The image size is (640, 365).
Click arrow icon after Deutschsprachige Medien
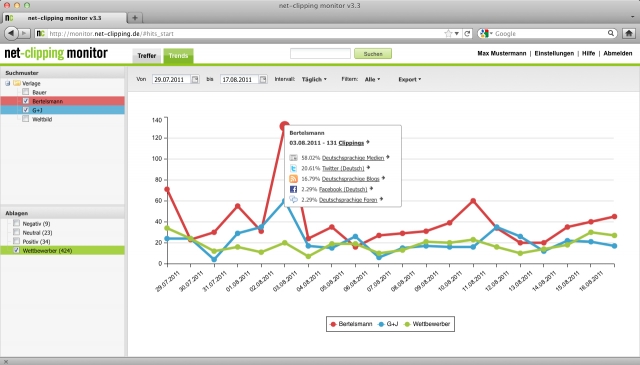coord(388,157)
